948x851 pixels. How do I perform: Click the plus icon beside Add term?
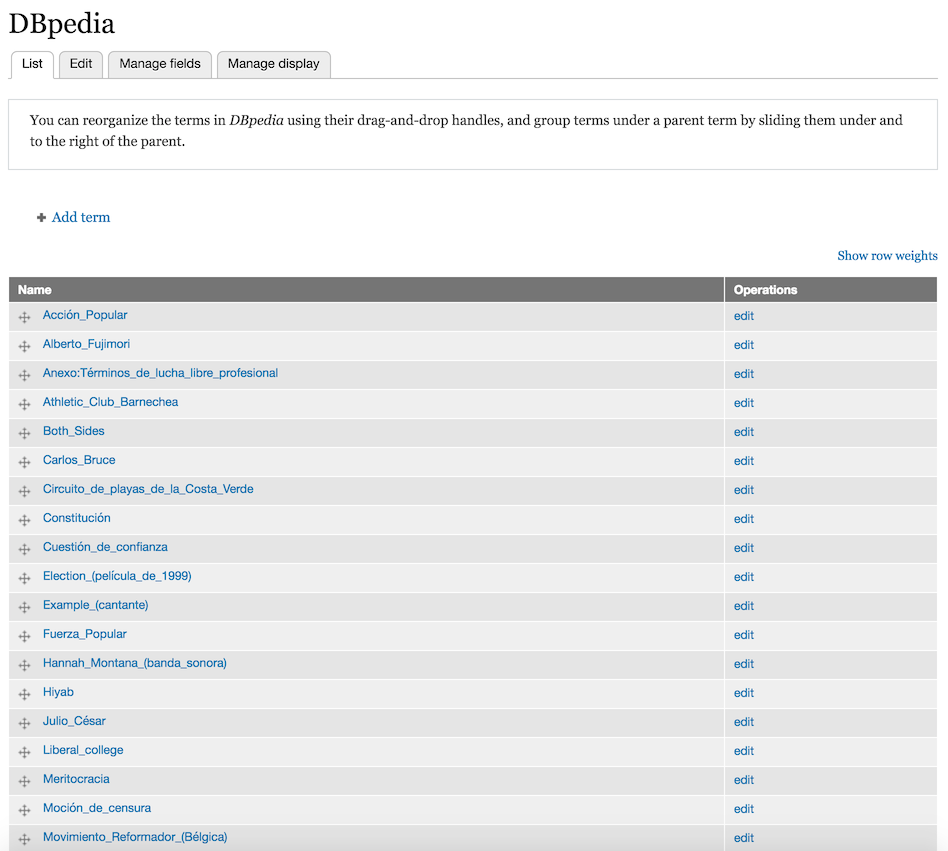[41, 217]
